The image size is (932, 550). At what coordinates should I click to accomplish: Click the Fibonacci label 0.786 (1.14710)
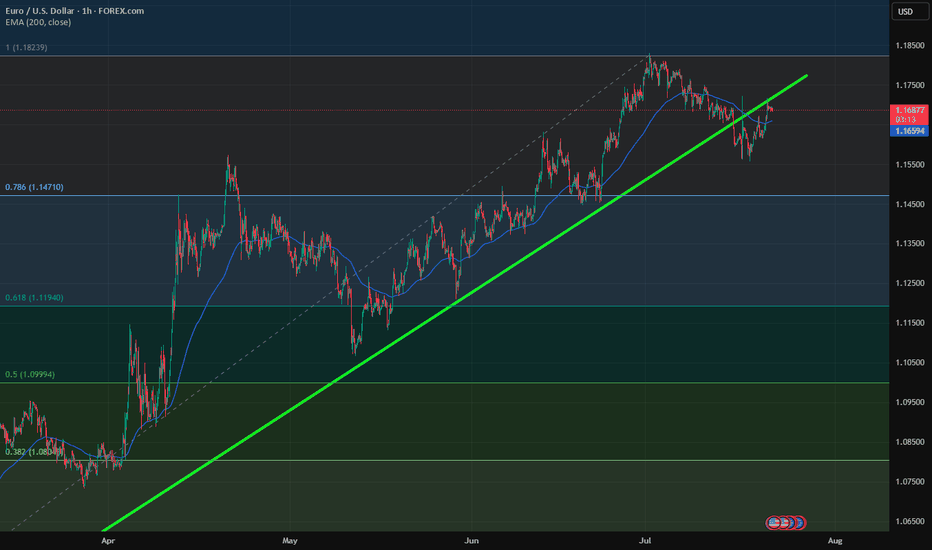(34, 187)
